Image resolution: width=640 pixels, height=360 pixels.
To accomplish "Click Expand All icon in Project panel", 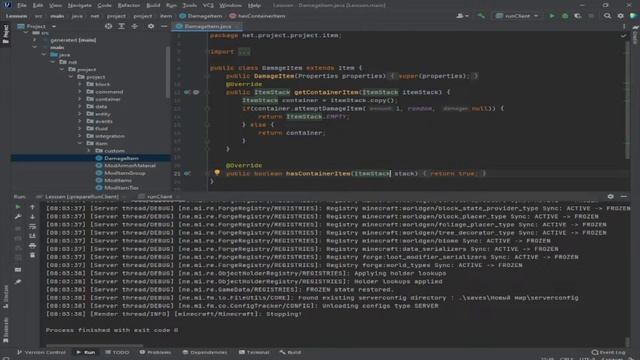I will pyautogui.click(x=122, y=26).
